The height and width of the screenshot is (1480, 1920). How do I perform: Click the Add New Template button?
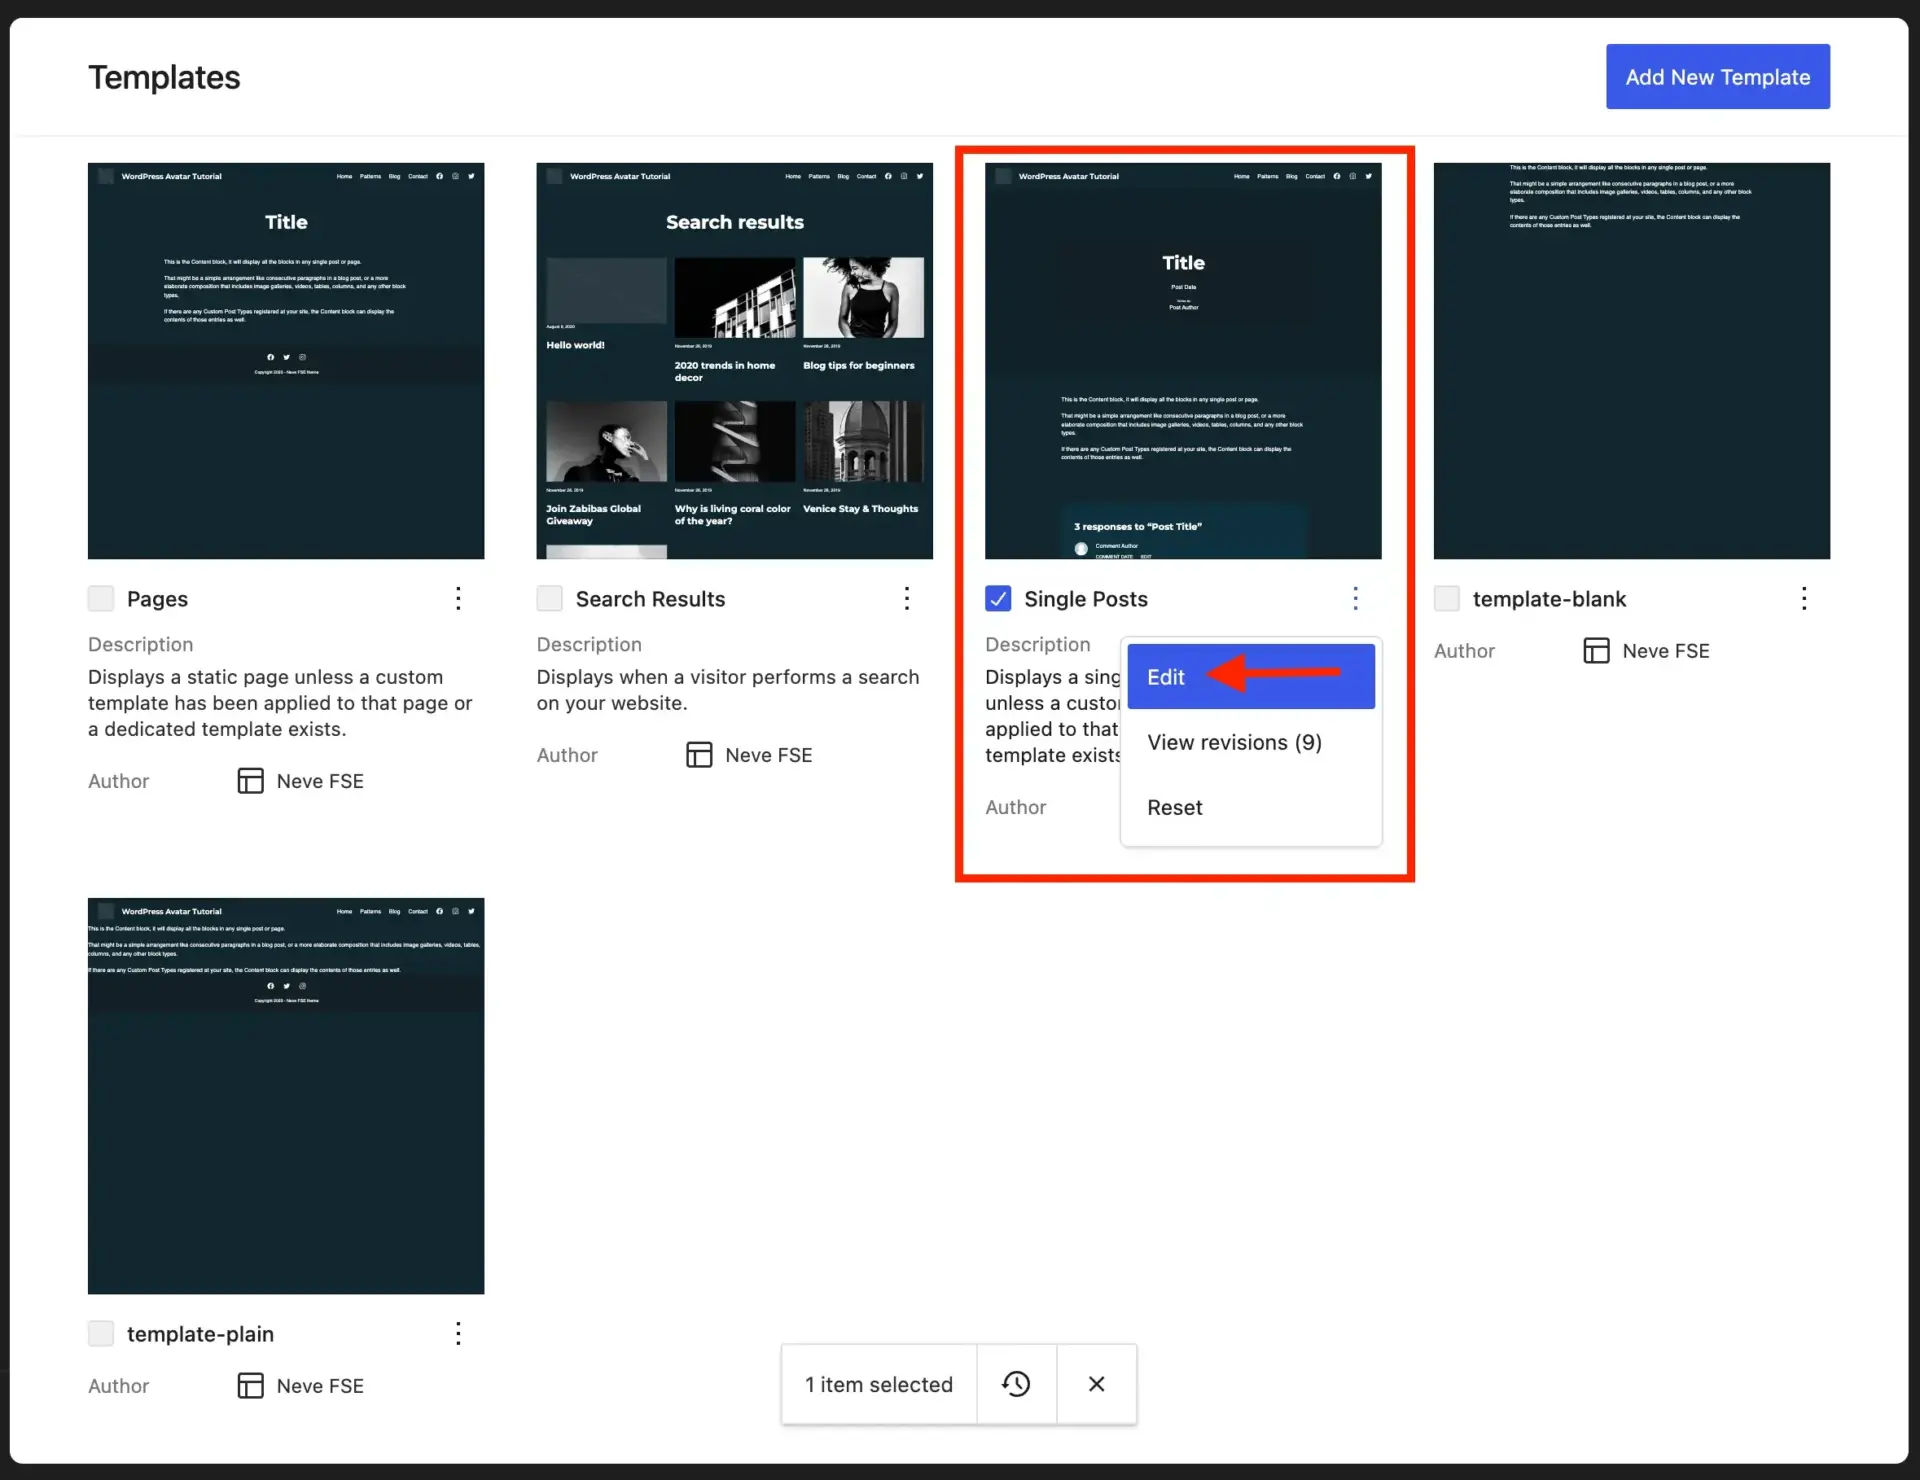click(x=1718, y=76)
